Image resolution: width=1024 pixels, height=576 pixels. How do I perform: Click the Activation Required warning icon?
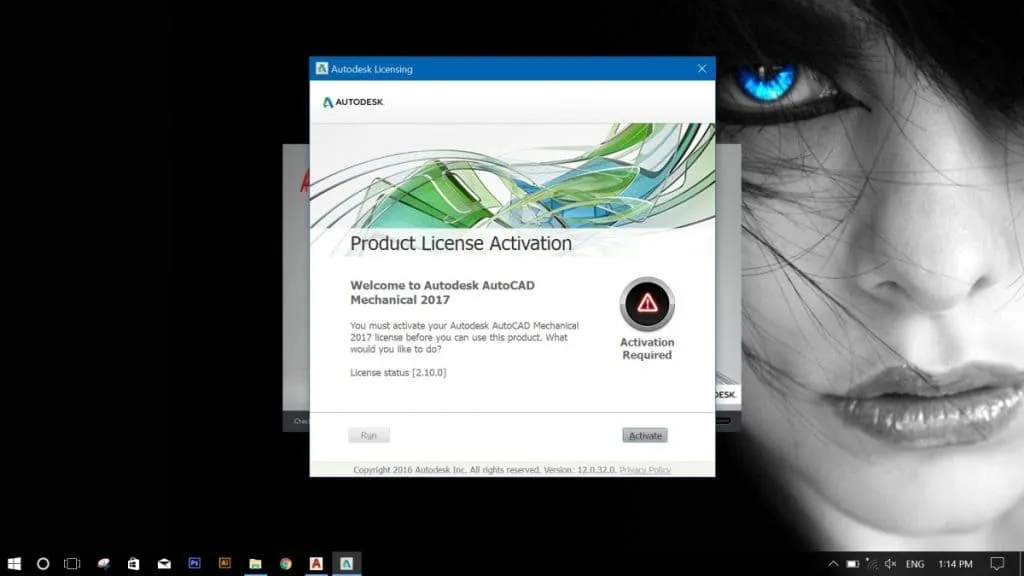pos(647,304)
